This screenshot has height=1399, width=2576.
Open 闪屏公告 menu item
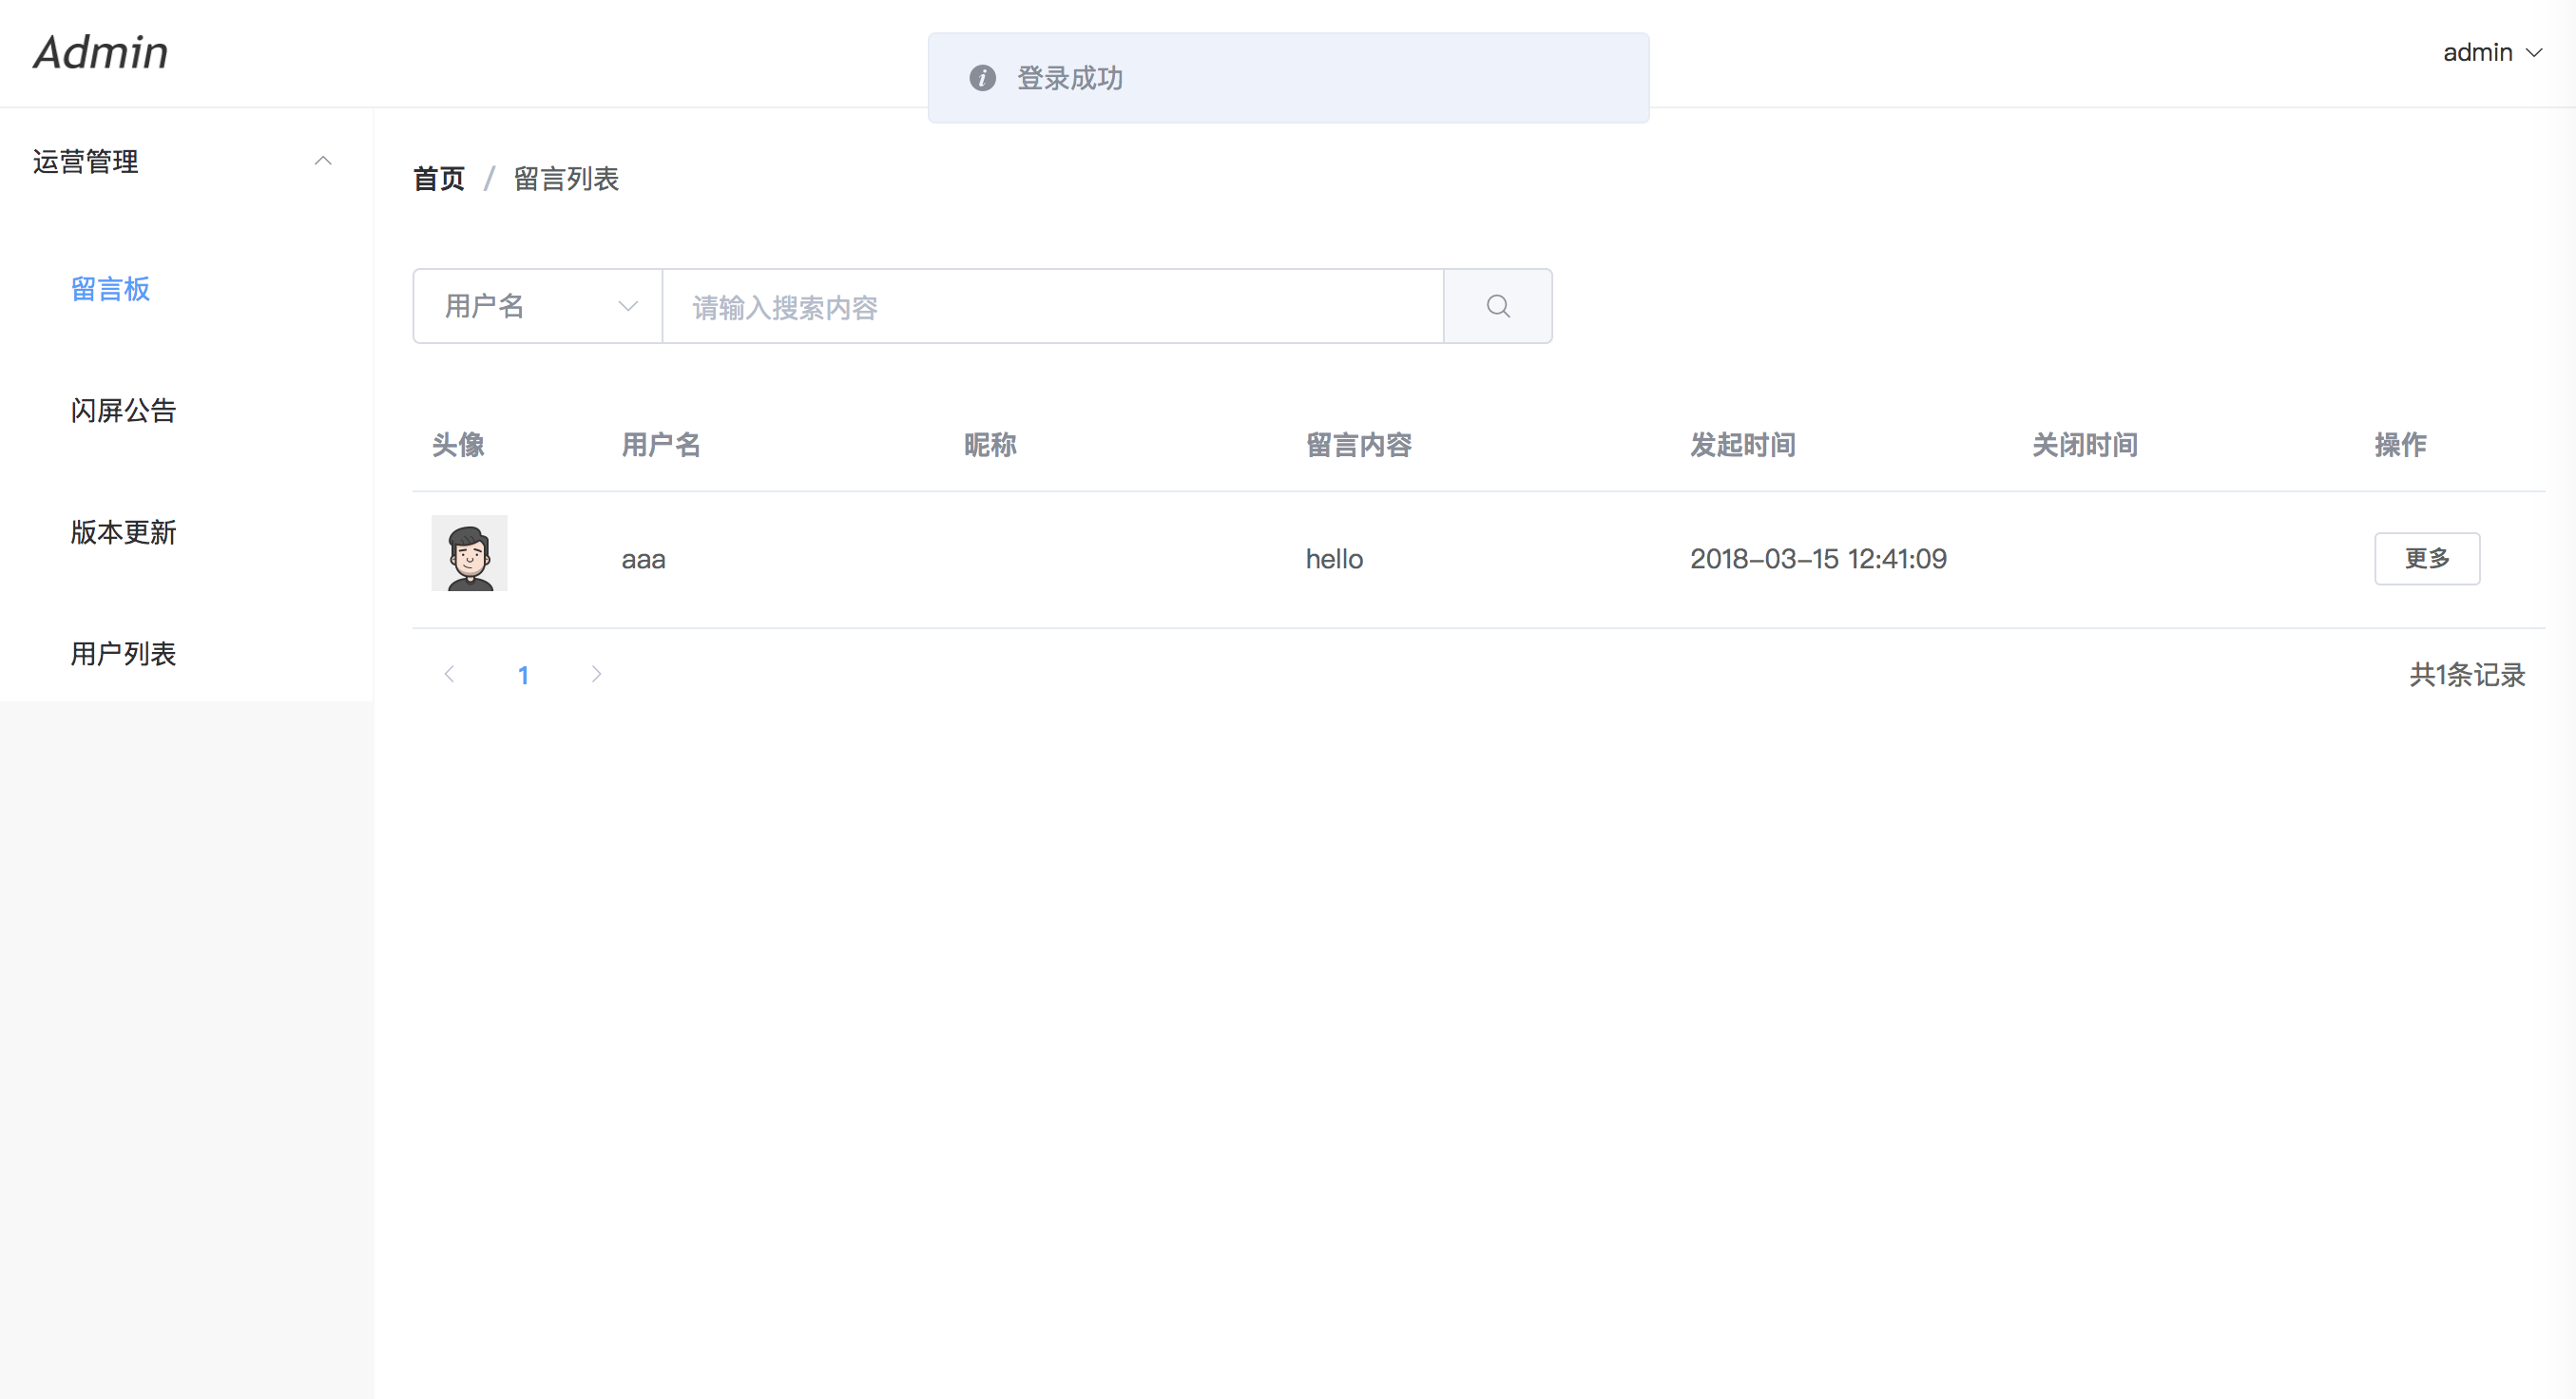tap(123, 410)
